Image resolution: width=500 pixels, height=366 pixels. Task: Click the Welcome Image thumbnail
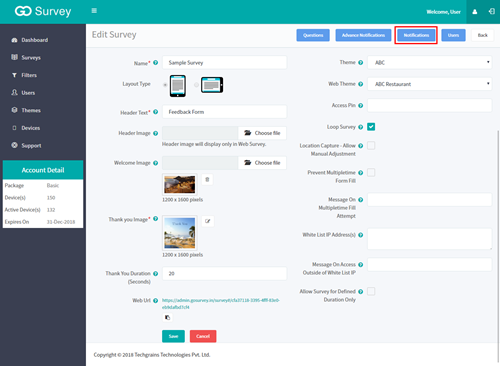[x=179, y=184]
